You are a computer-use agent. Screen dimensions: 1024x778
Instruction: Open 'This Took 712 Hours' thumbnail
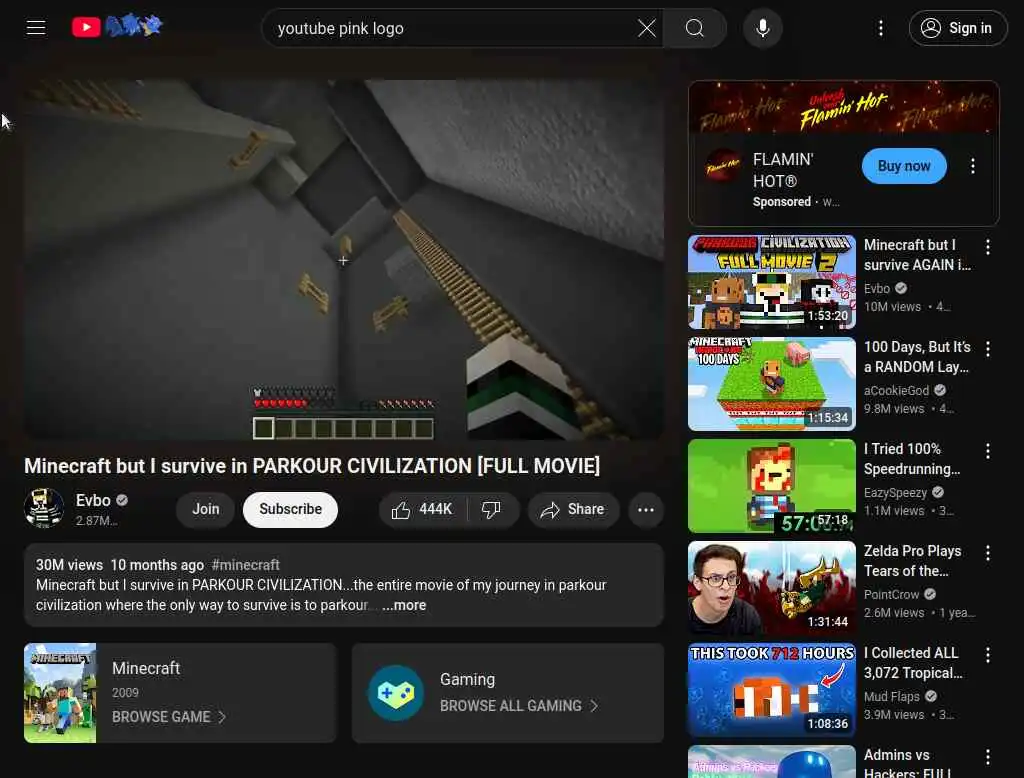[x=771, y=690]
